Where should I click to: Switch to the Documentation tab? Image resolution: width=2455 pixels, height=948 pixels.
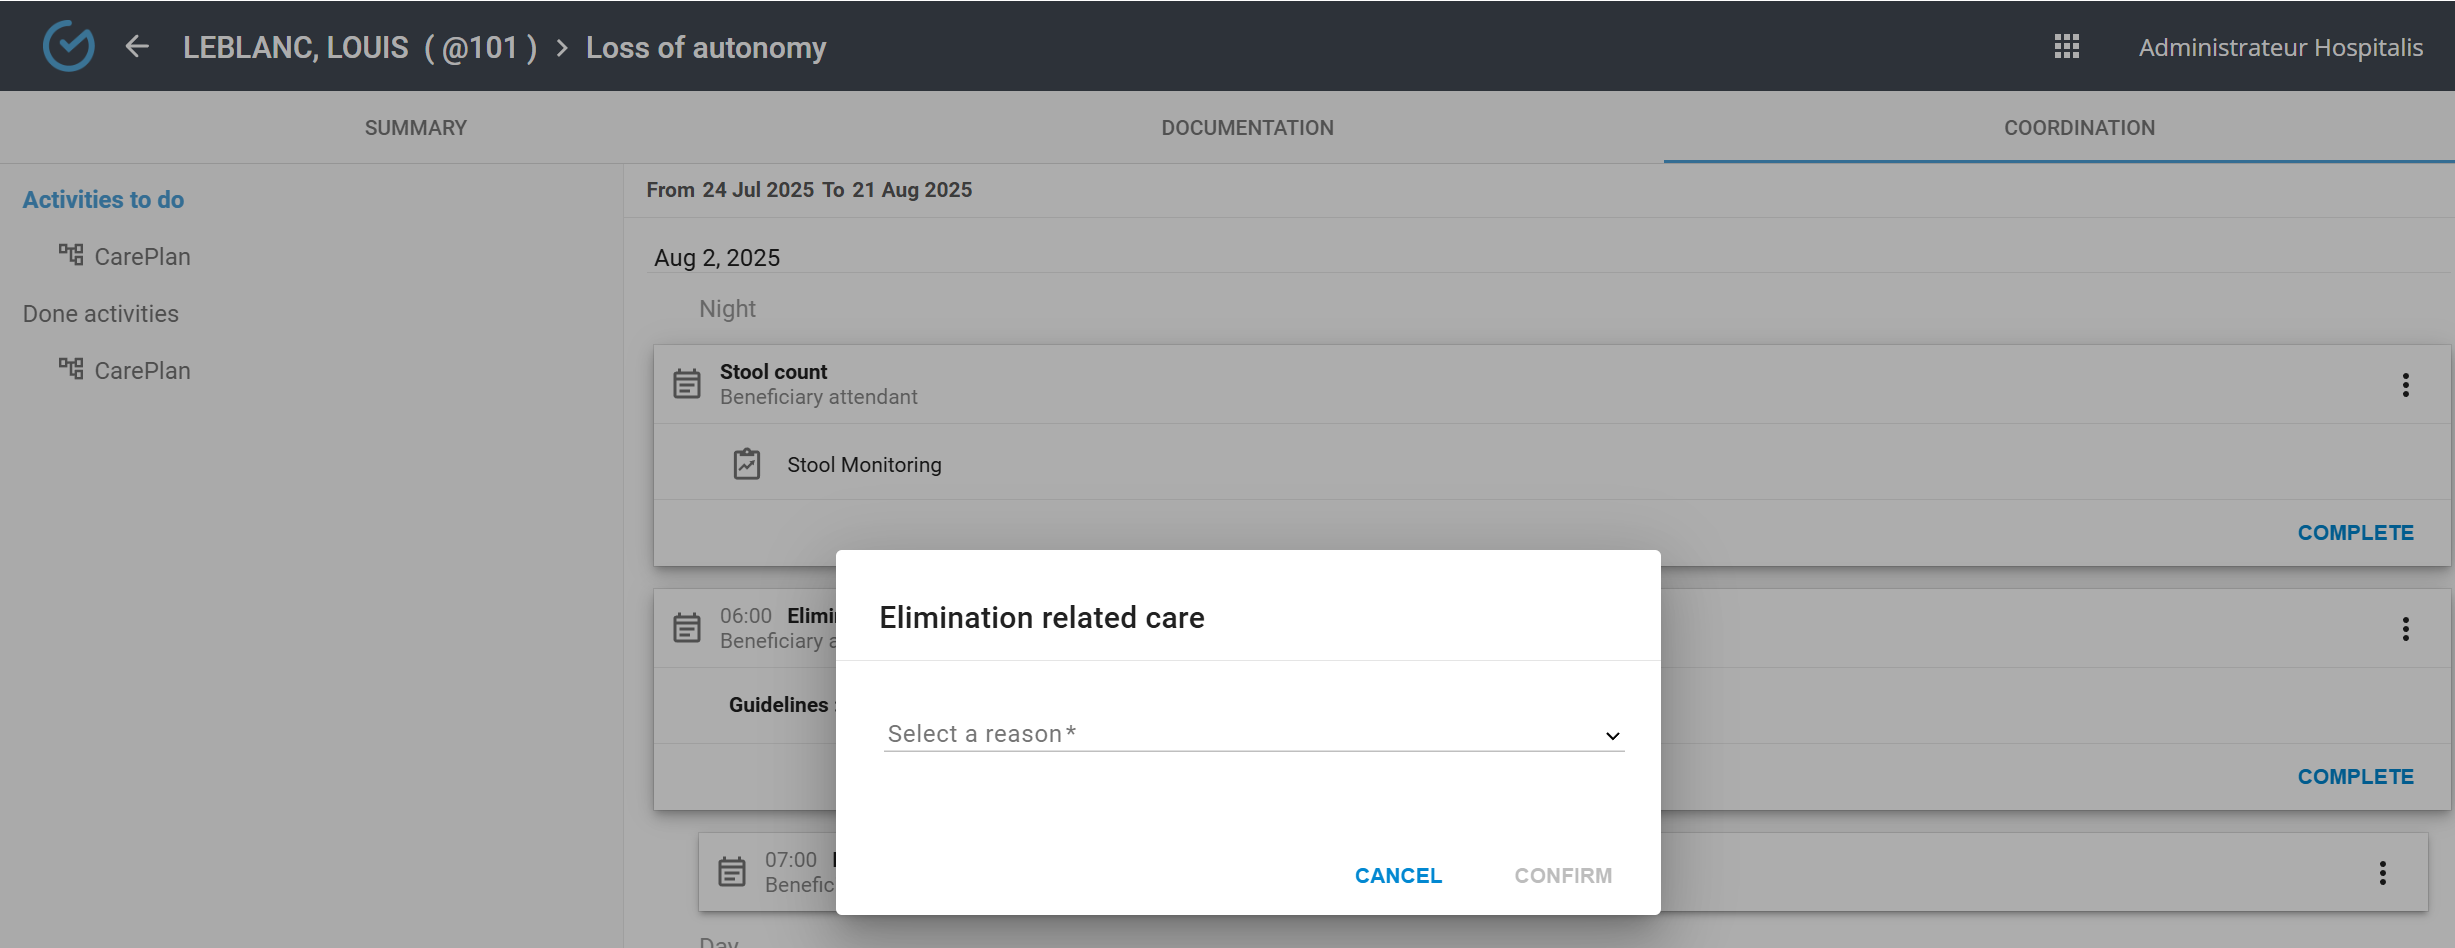coord(1247,128)
